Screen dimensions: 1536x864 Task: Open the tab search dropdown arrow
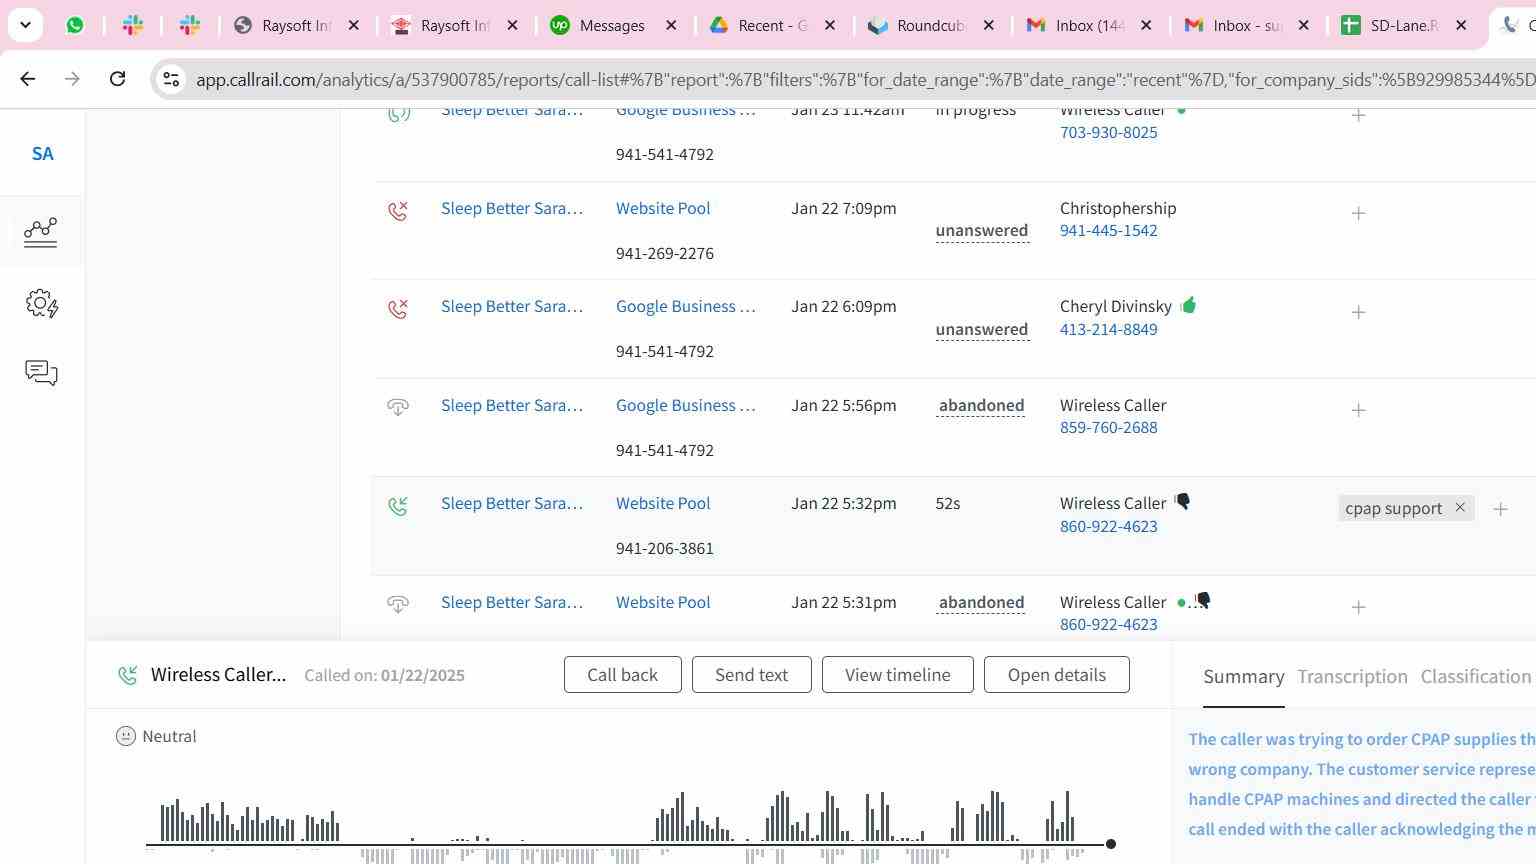pos(25,25)
